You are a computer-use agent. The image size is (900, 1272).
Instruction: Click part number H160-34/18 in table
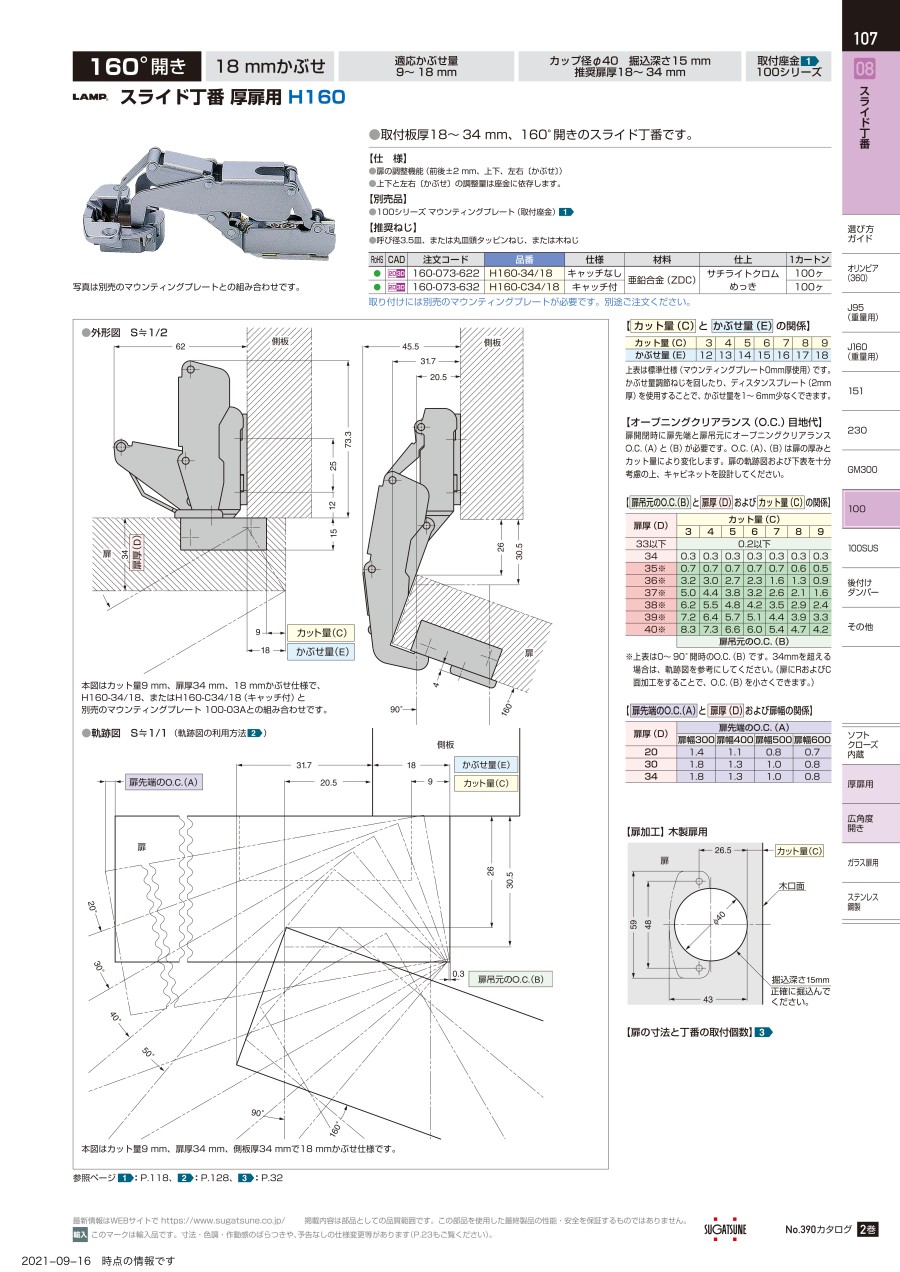(x=523, y=273)
